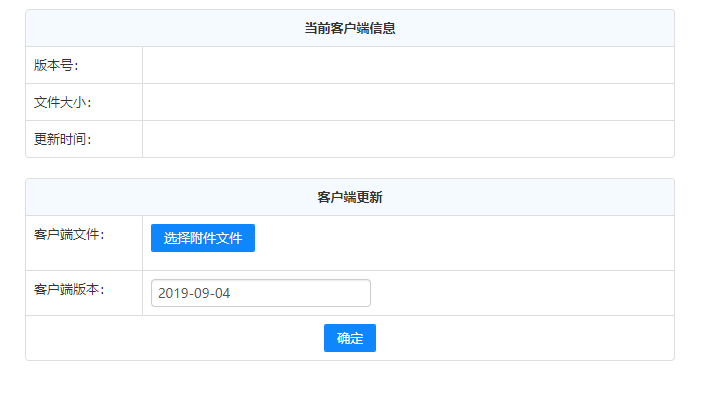Click the 客户端更新 panel header
712x408 pixels.
pyautogui.click(x=349, y=197)
